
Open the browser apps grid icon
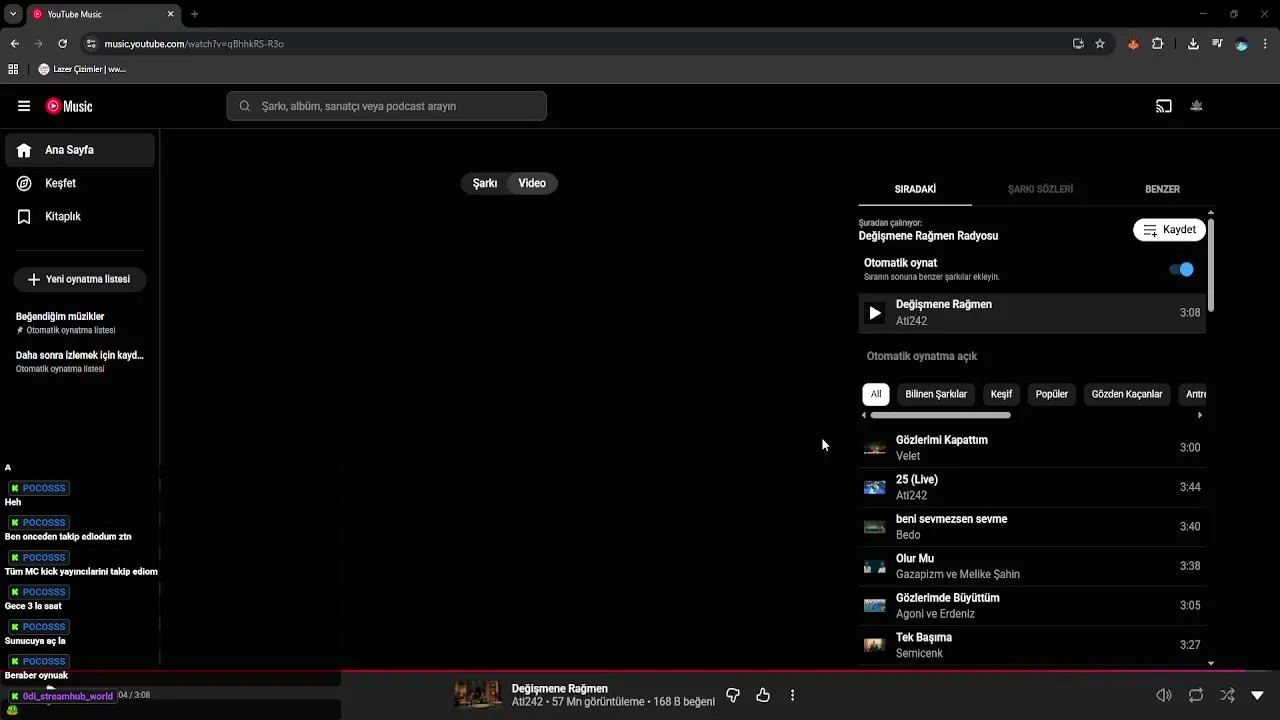13,69
